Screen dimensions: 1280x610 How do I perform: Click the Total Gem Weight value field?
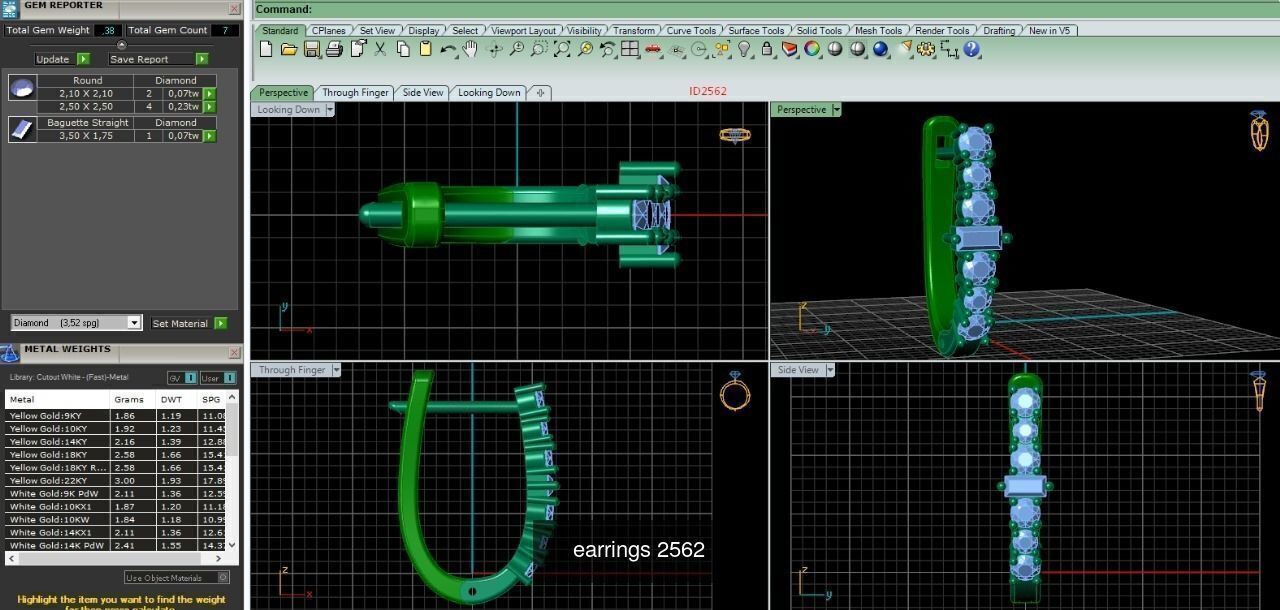108,30
